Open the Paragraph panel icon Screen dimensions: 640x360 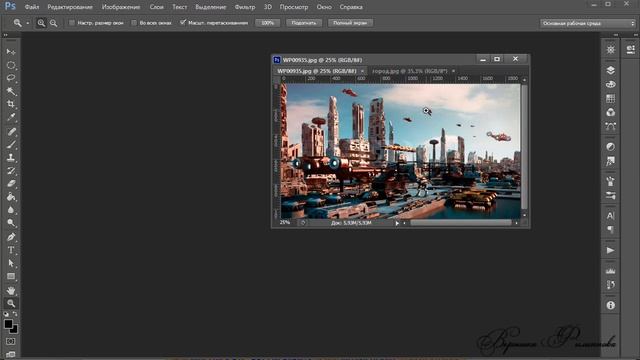pos(611,230)
